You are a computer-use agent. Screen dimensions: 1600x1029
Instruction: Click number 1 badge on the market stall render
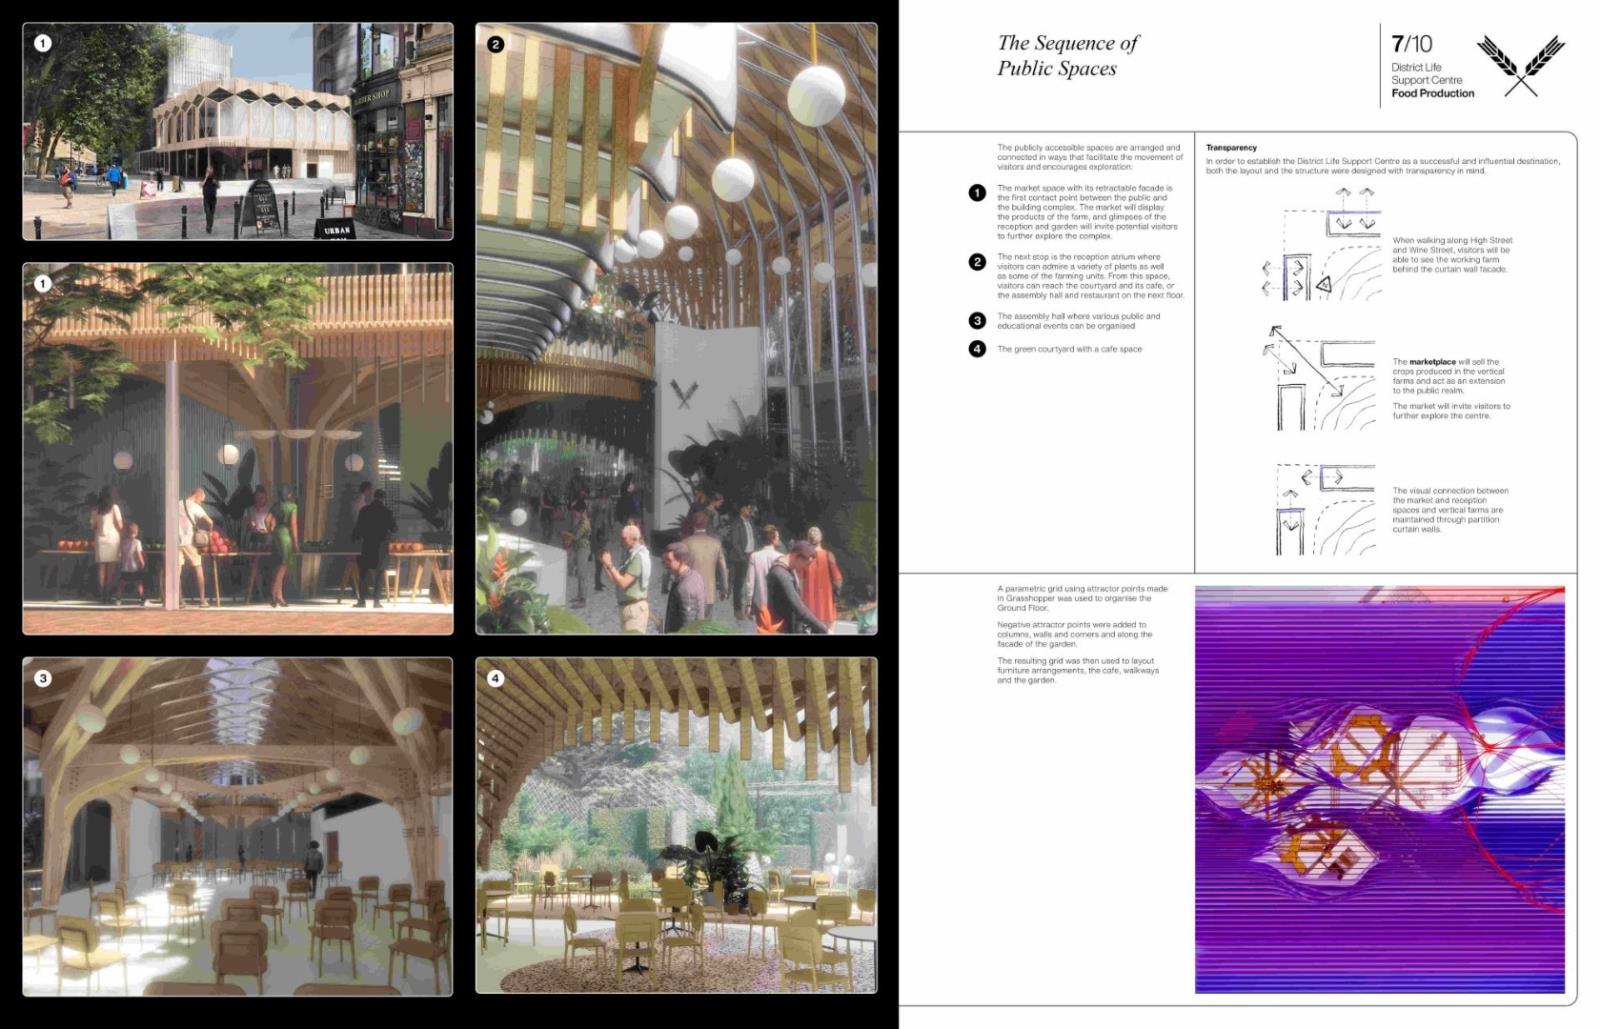42,284
